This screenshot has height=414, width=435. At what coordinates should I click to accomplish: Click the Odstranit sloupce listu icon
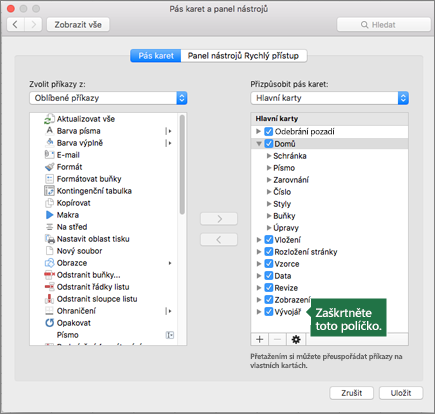(49, 299)
